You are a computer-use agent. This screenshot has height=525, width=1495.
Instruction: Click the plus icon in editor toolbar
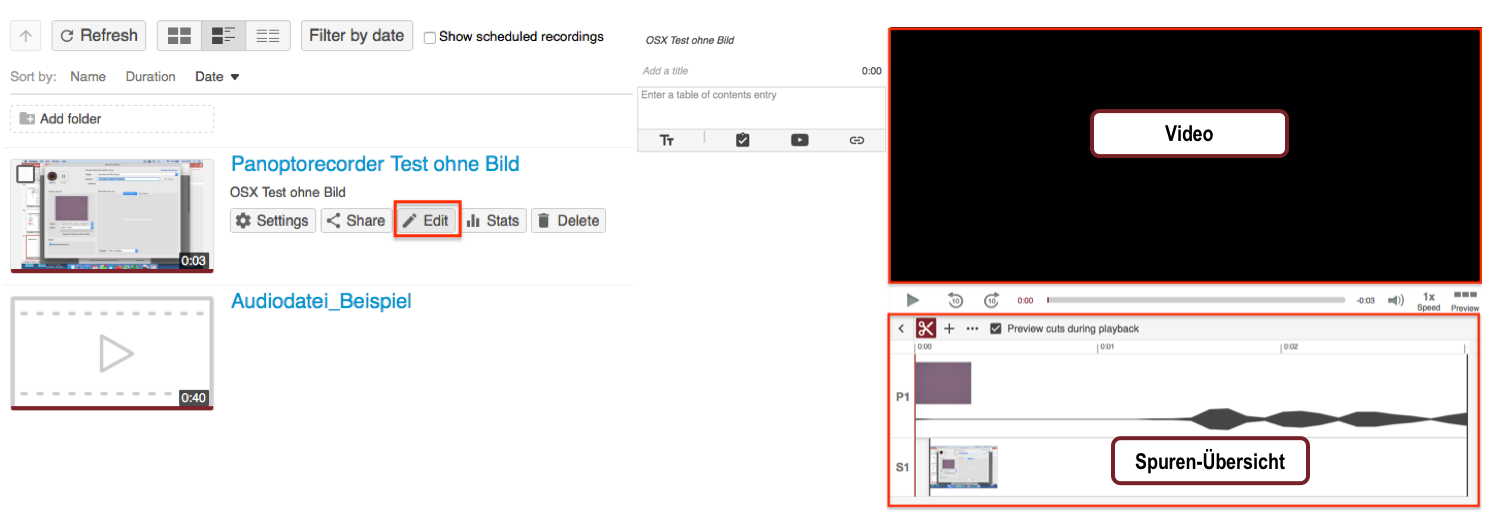pos(949,328)
